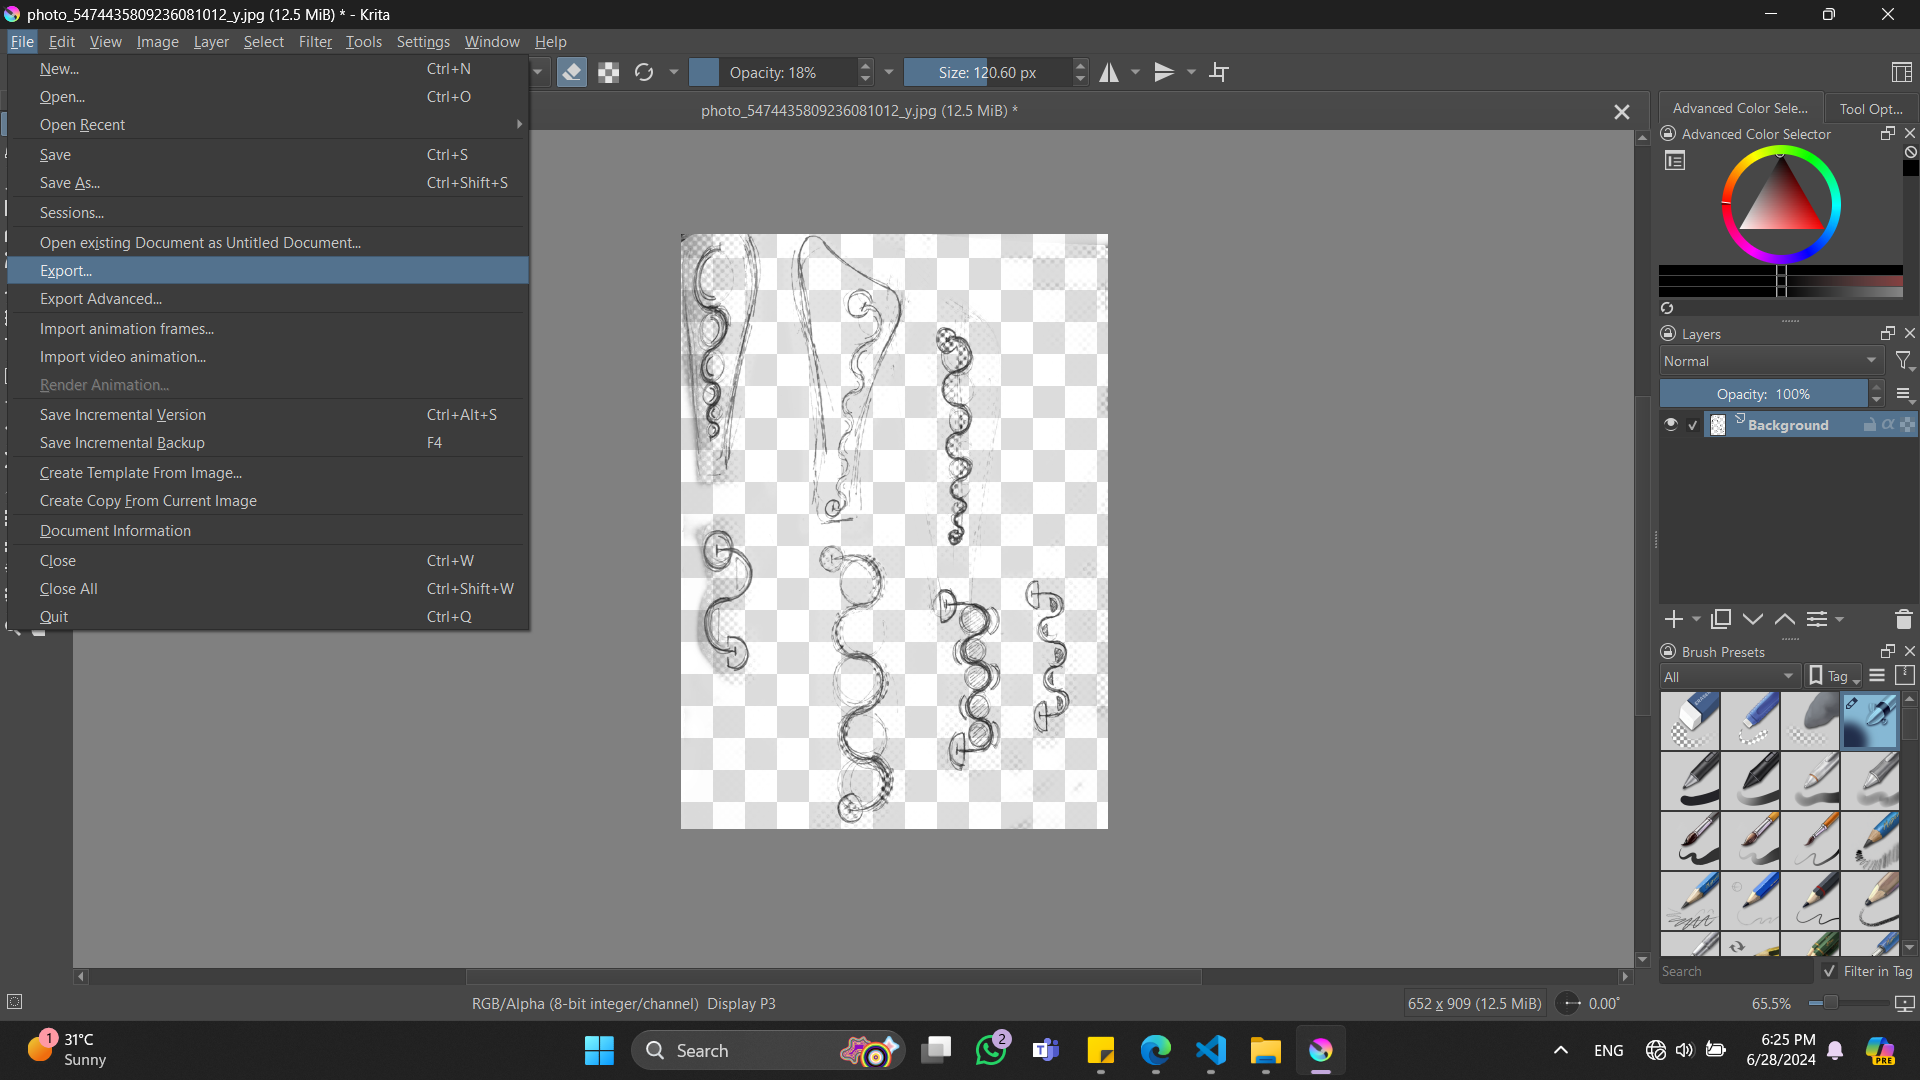Click the Layer properties icon in Layers panel
This screenshot has height=1080, width=1920.
click(x=1817, y=618)
